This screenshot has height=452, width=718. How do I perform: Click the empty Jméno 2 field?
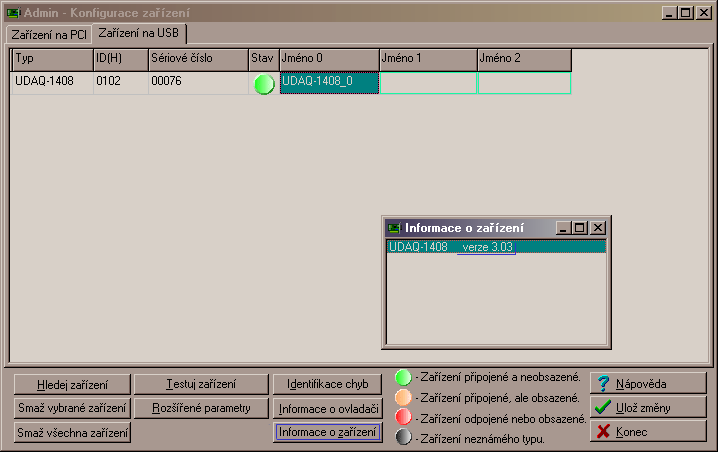[x=525, y=83]
